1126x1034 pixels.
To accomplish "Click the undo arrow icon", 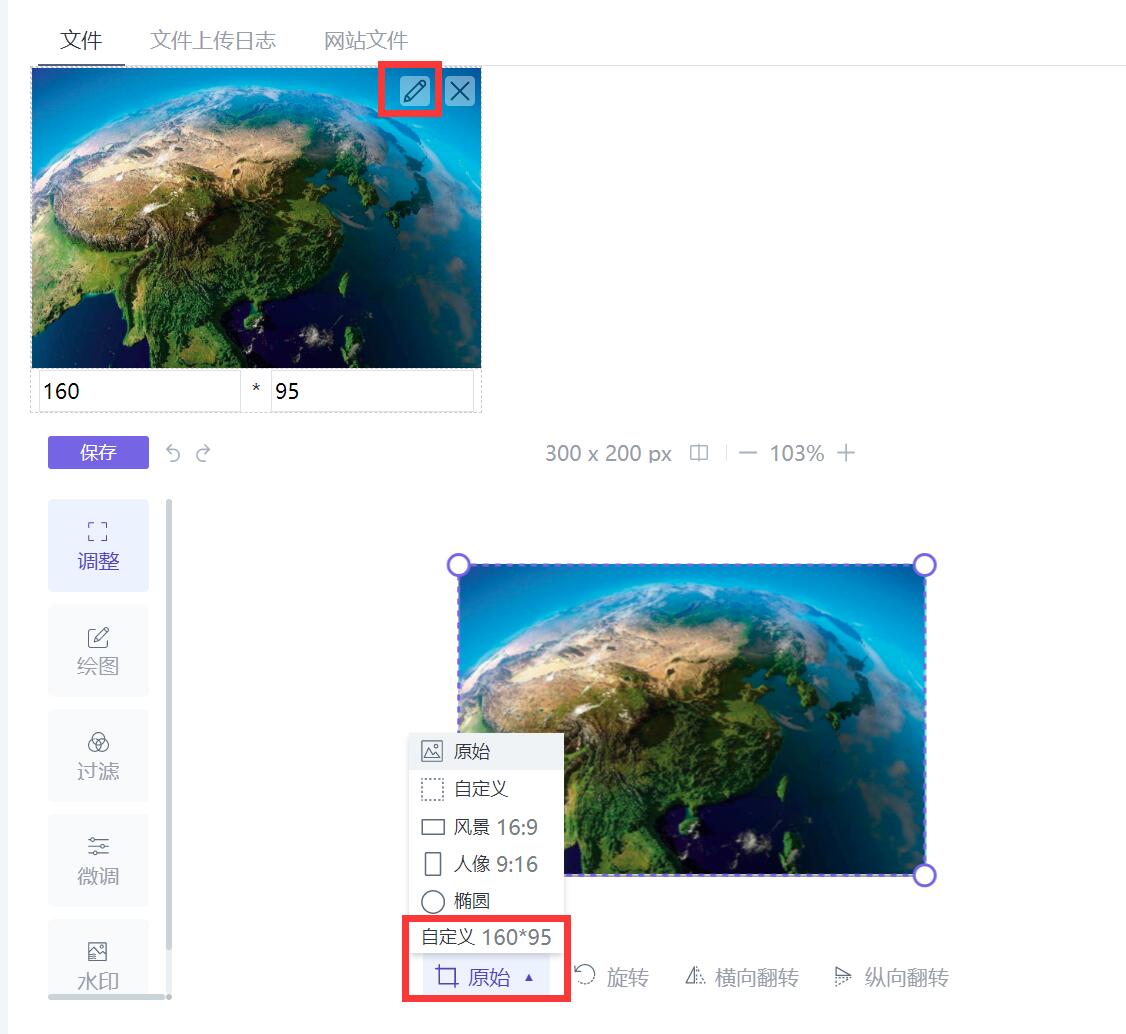I will [172, 453].
